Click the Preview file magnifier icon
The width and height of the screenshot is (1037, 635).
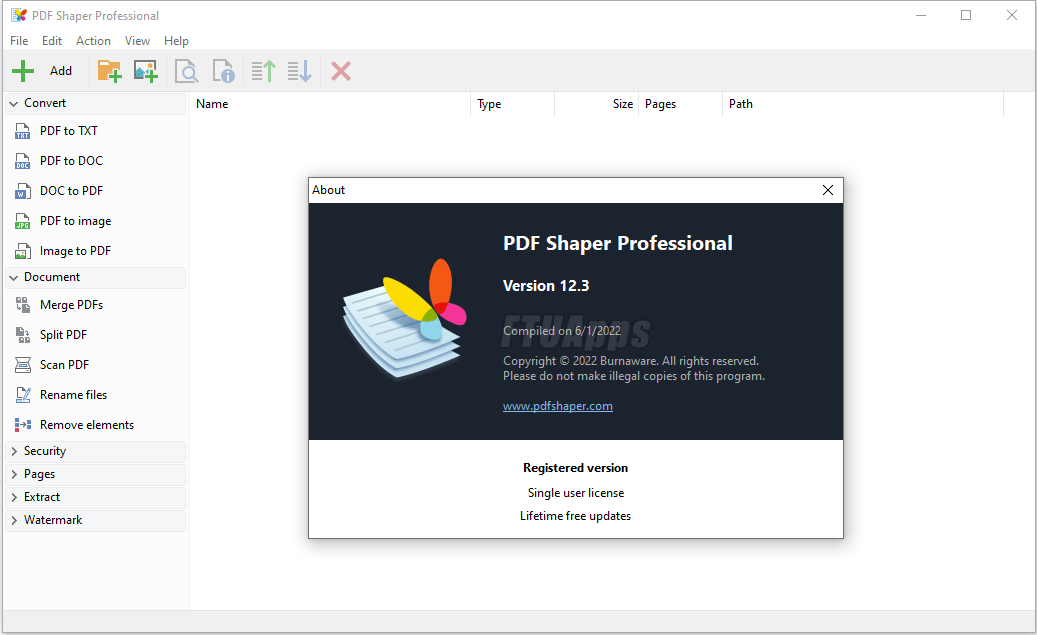point(187,71)
